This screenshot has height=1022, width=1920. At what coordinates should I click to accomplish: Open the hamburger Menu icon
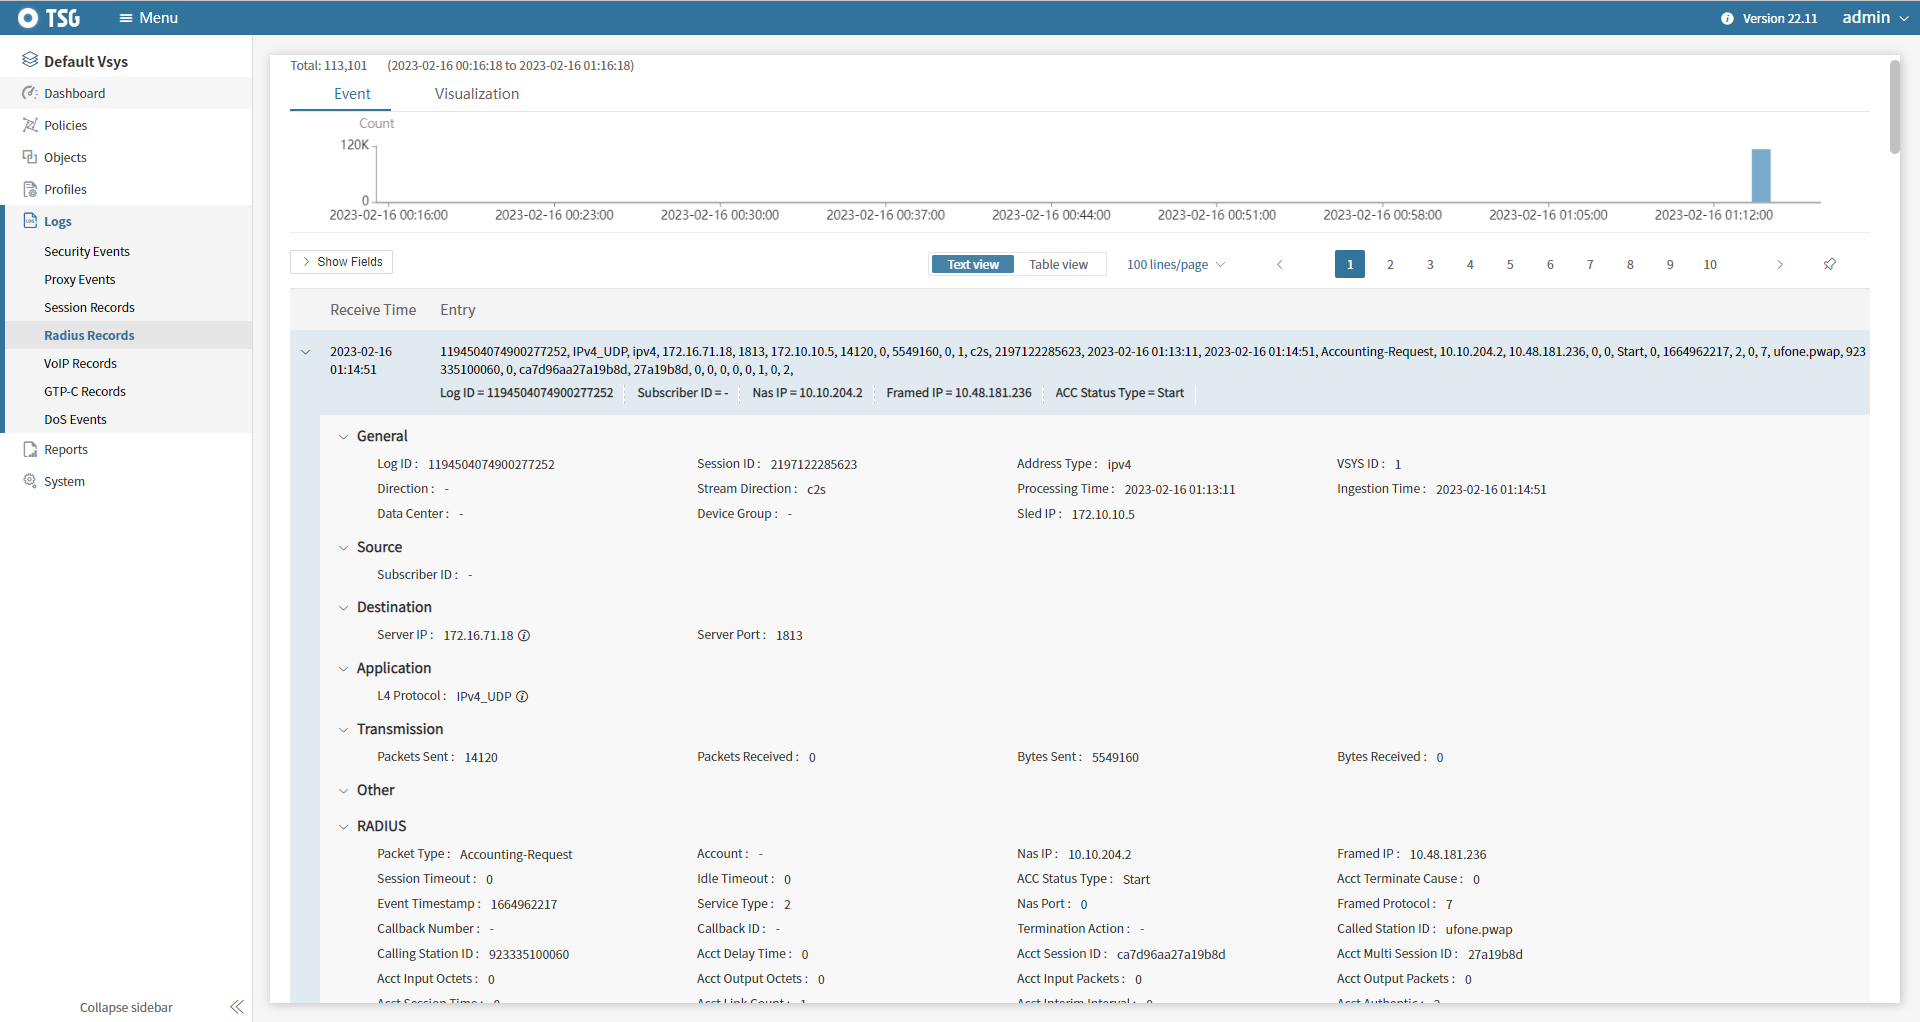pyautogui.click(x=126, y=18)
